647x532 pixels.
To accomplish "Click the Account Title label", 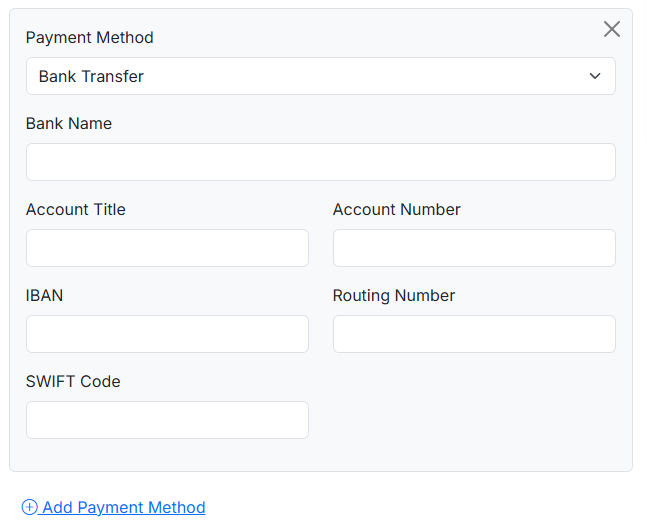I will coord(76,209).
